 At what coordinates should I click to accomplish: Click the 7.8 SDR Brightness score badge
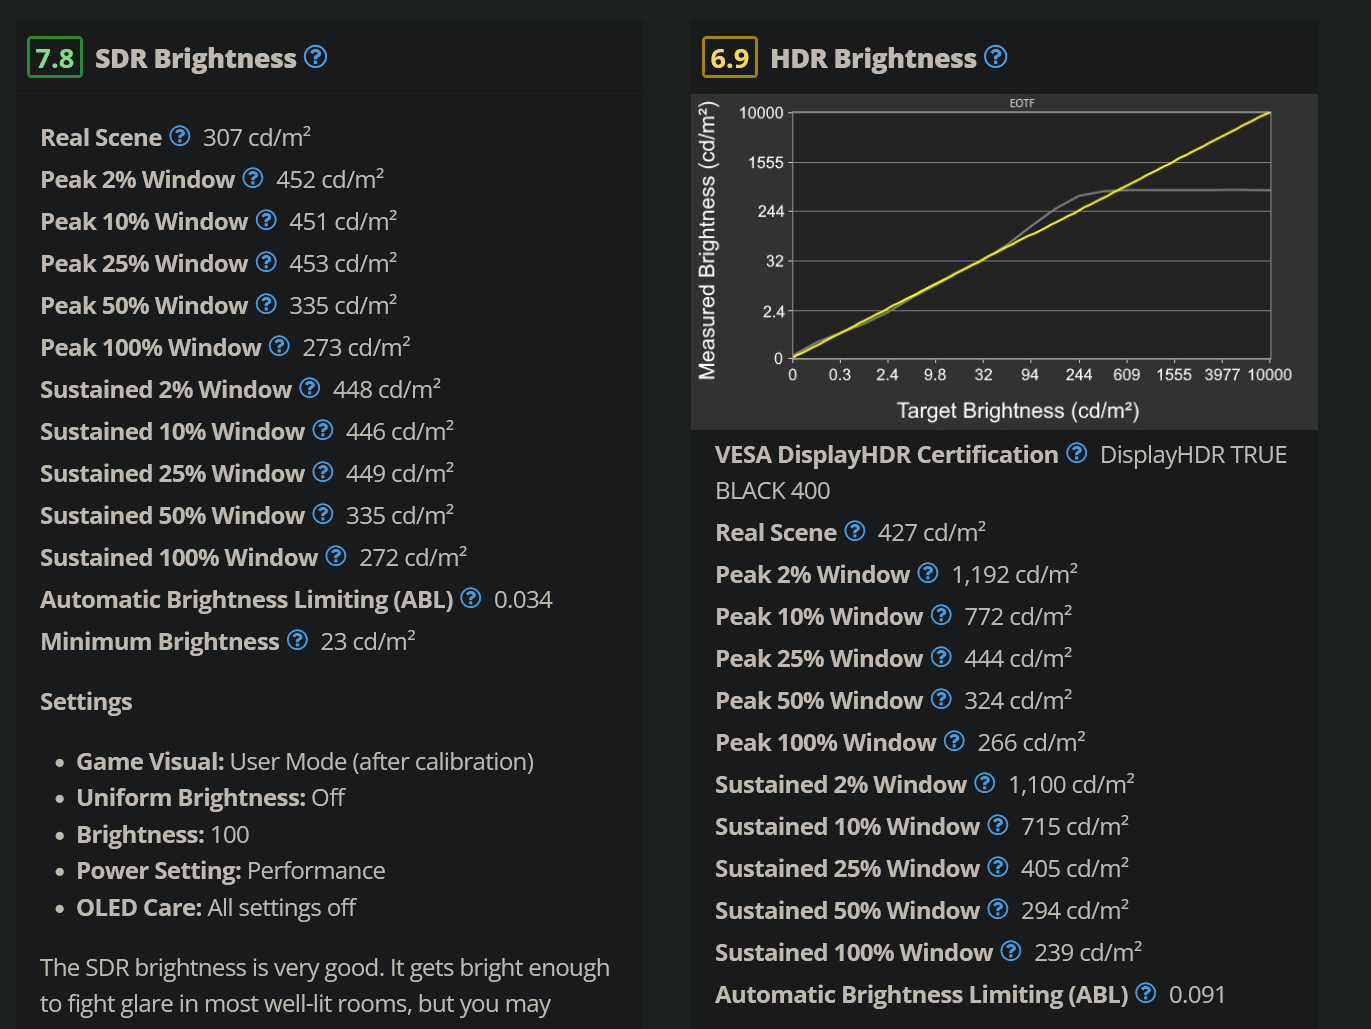click(x=55, y=57)
